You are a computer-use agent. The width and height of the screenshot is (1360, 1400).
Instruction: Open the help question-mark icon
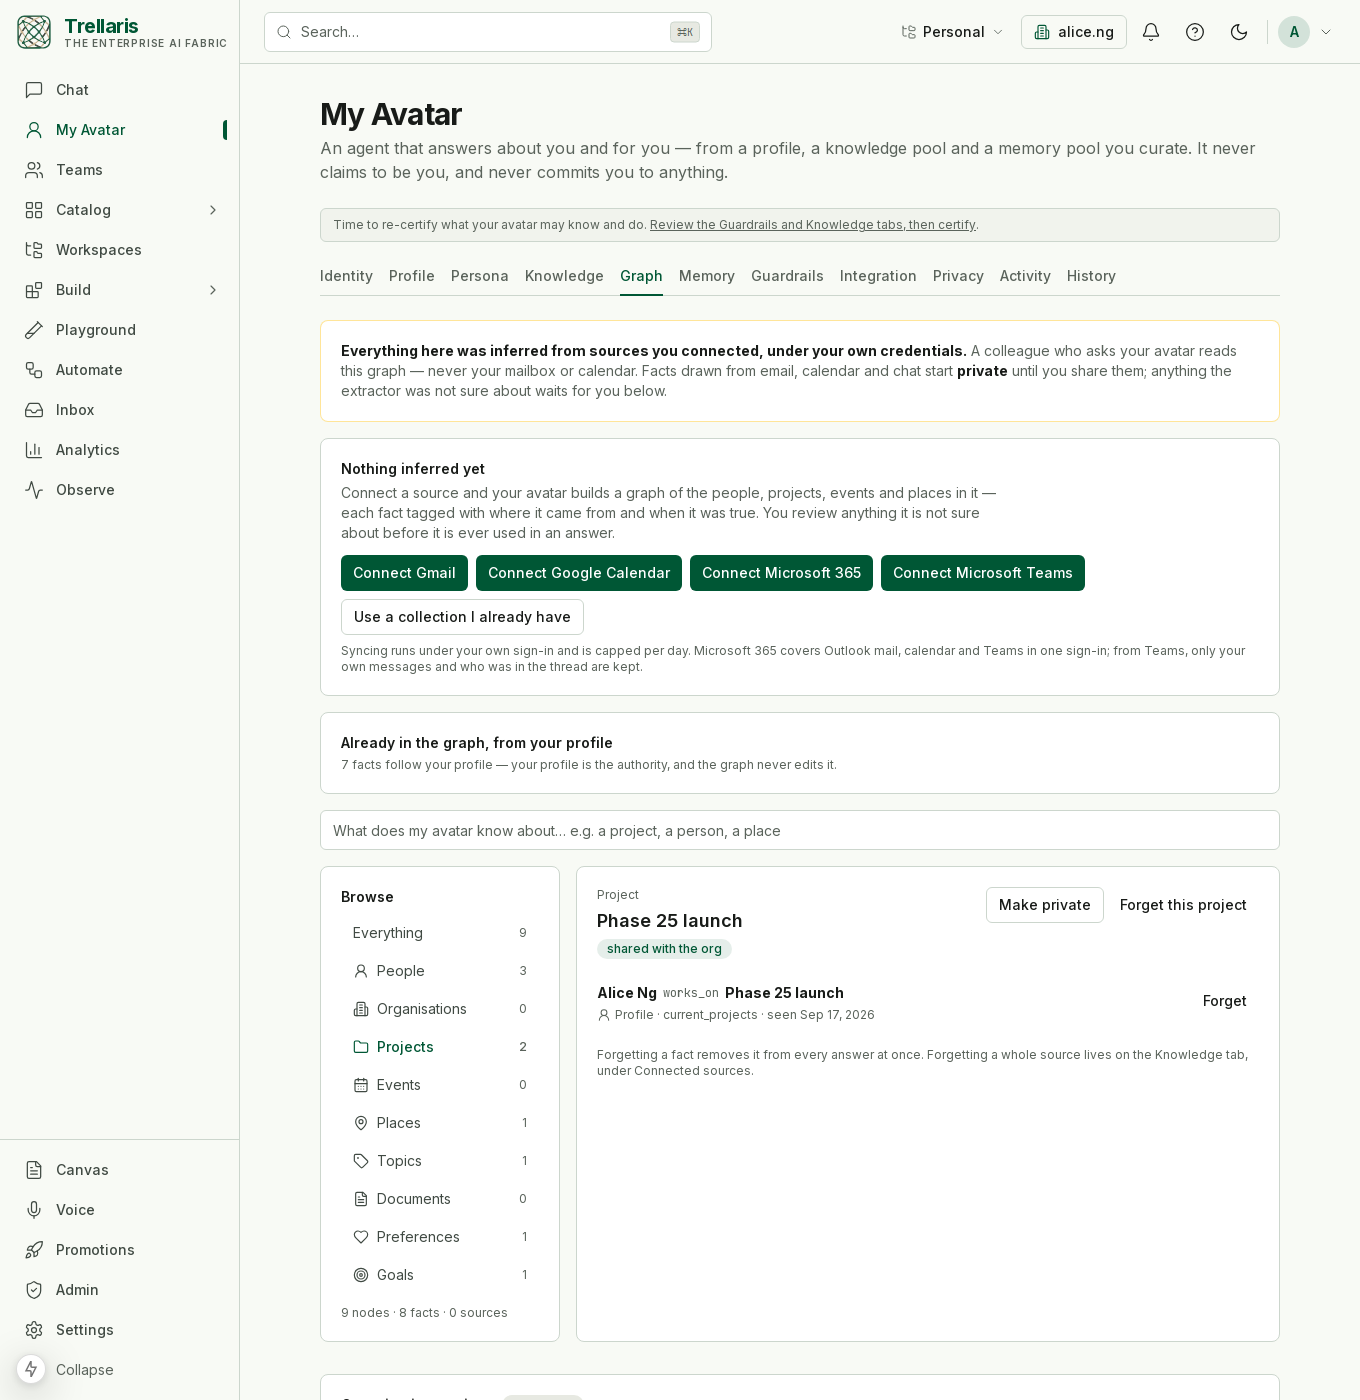(1195, 32)
